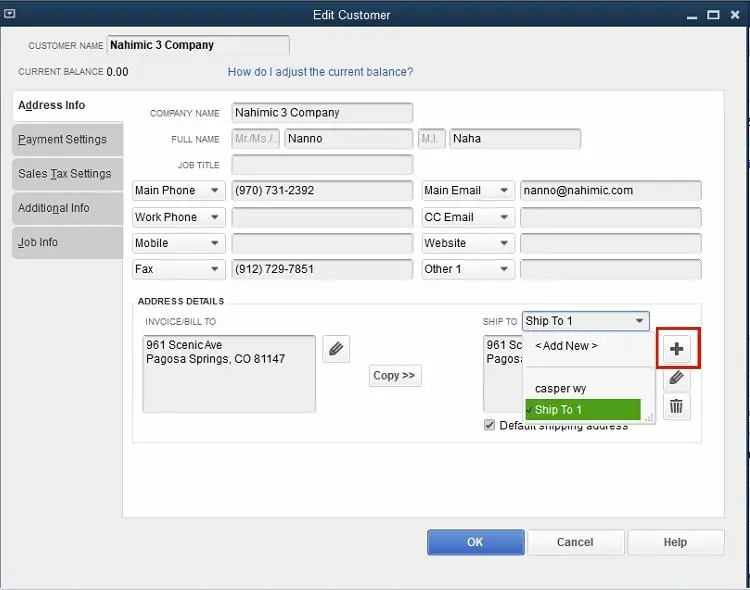Click the Job Title field
The width and height of the screenshot is (750, 590).
(x=322, y=165)
